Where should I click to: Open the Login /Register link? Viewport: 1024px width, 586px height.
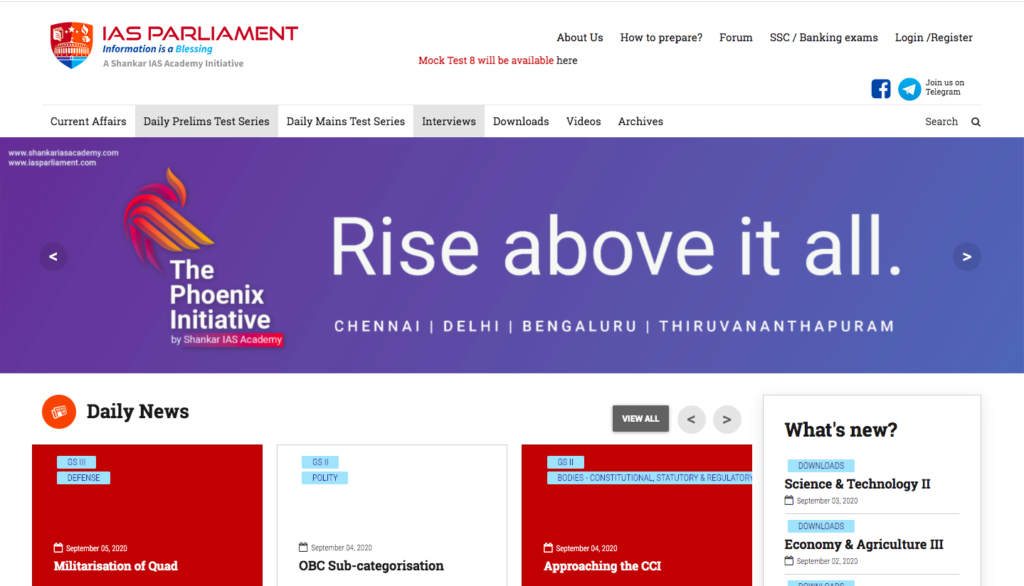[933, 38]
